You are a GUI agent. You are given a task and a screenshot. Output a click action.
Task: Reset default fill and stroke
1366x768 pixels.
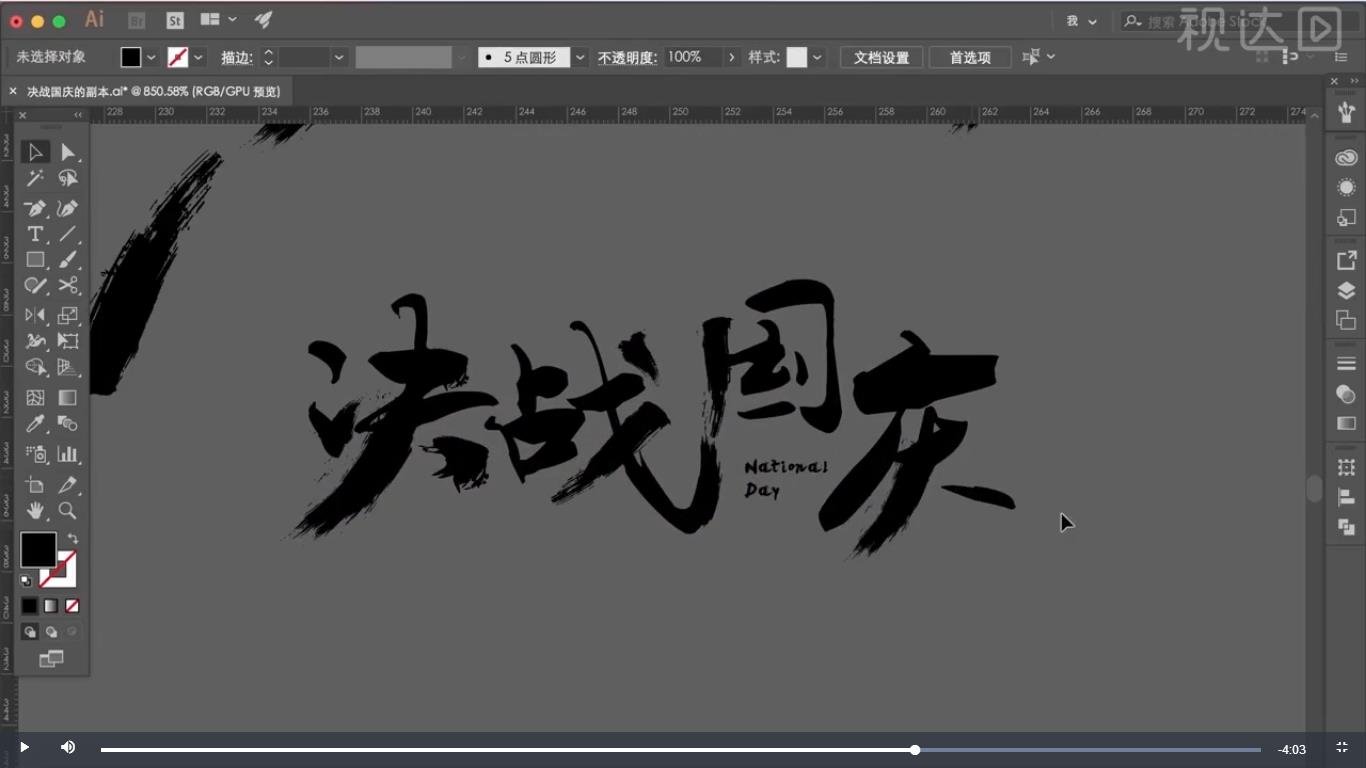pos(26,581)
